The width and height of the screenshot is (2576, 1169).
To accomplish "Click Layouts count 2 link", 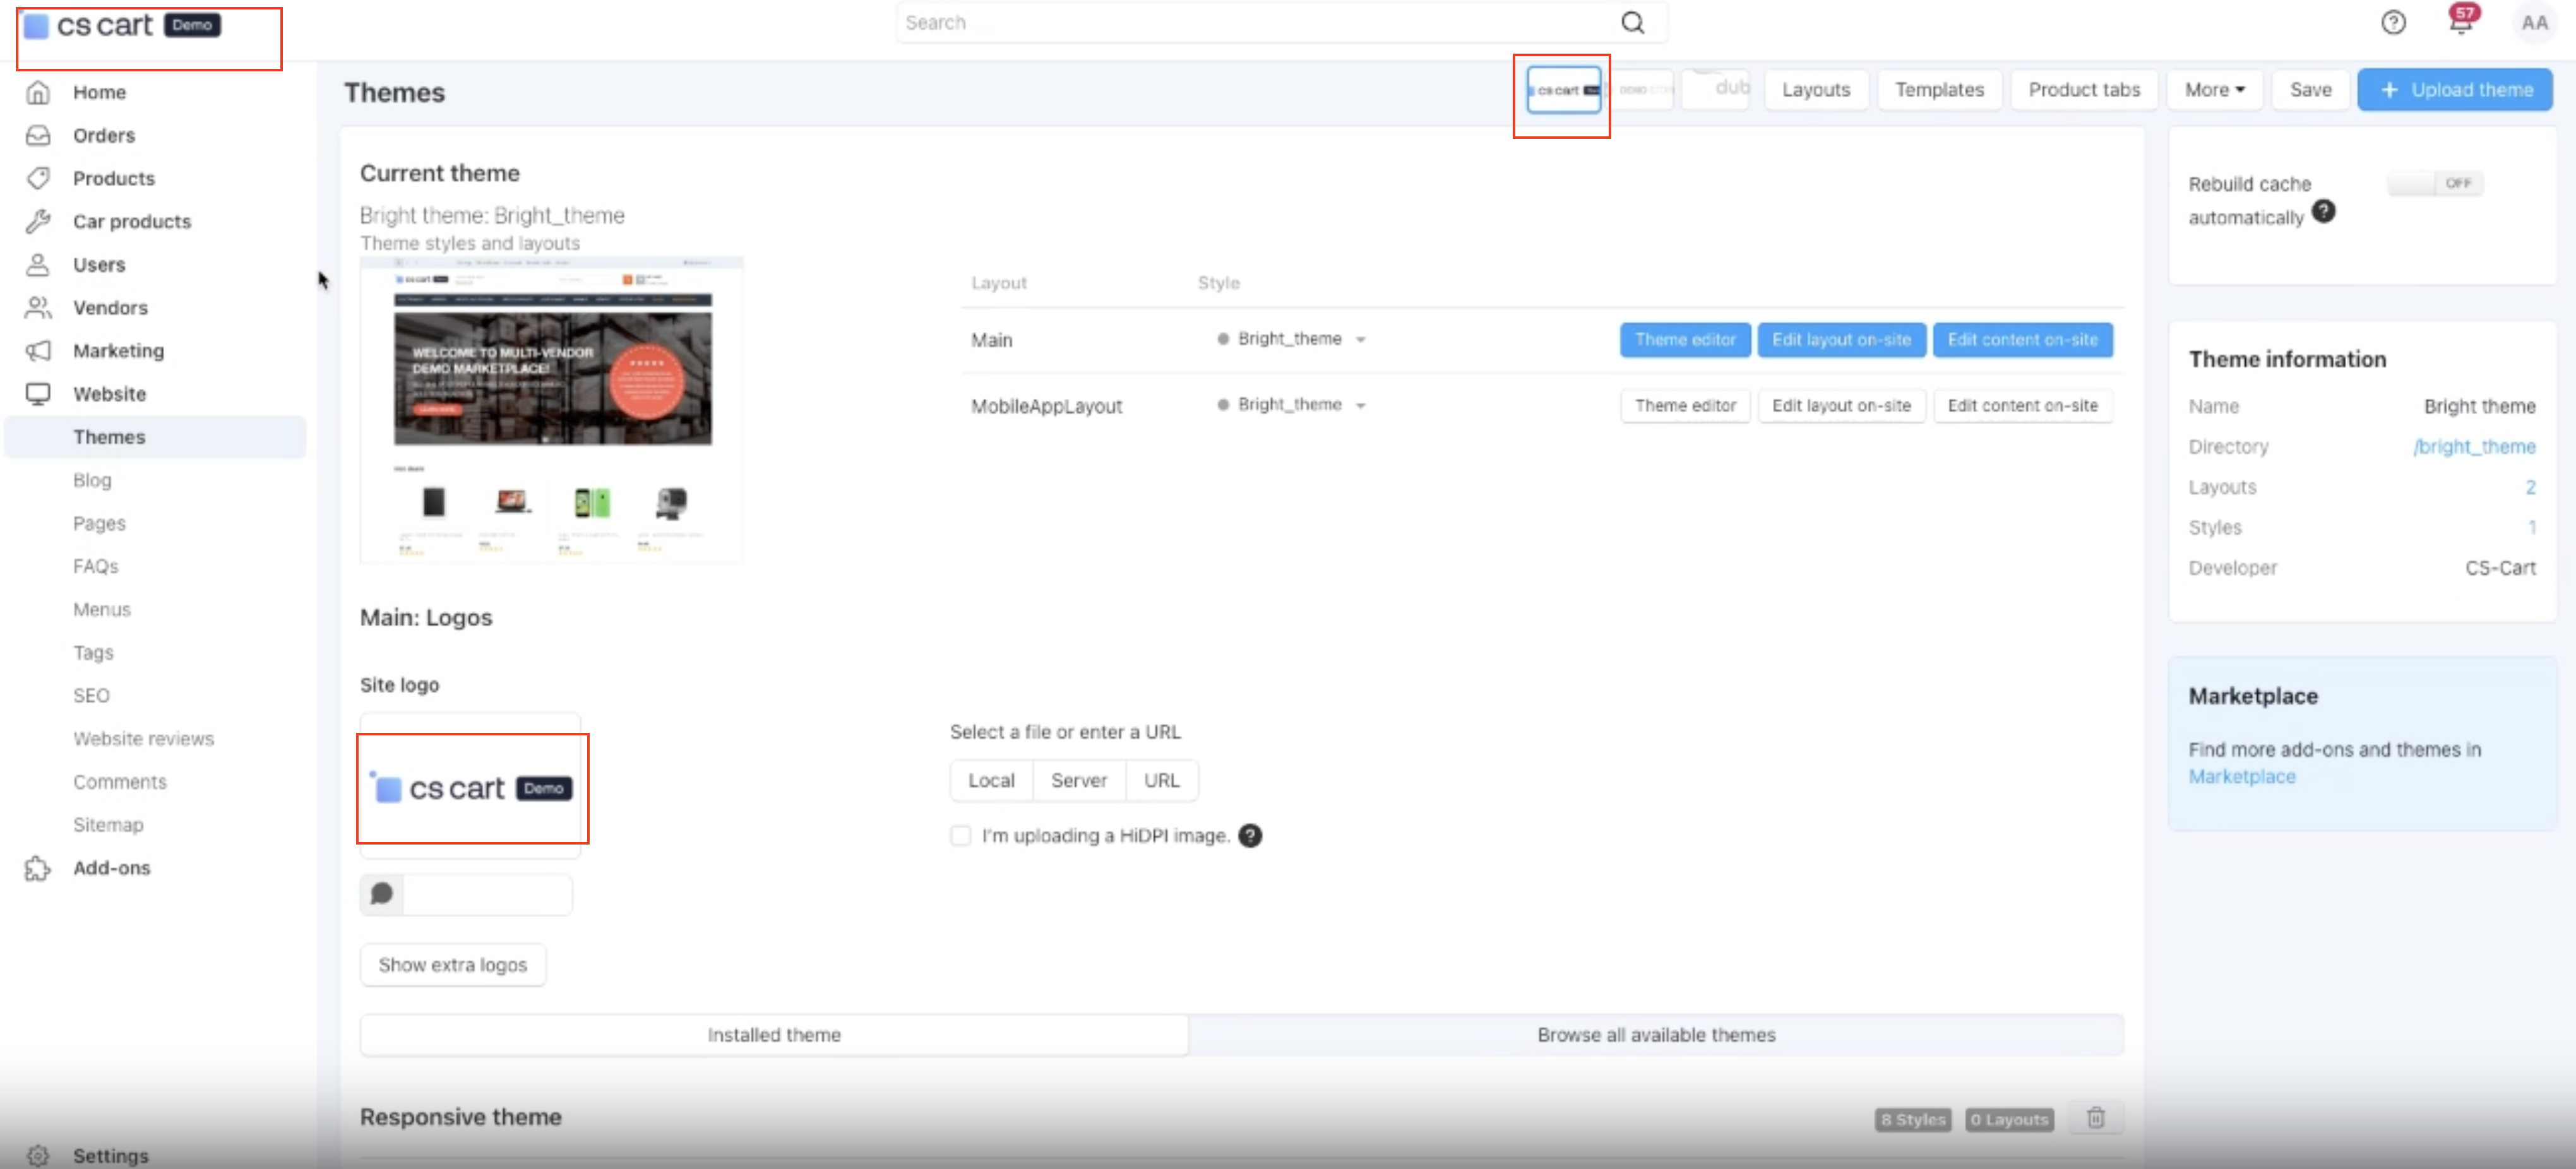I will click(2530, 487).
